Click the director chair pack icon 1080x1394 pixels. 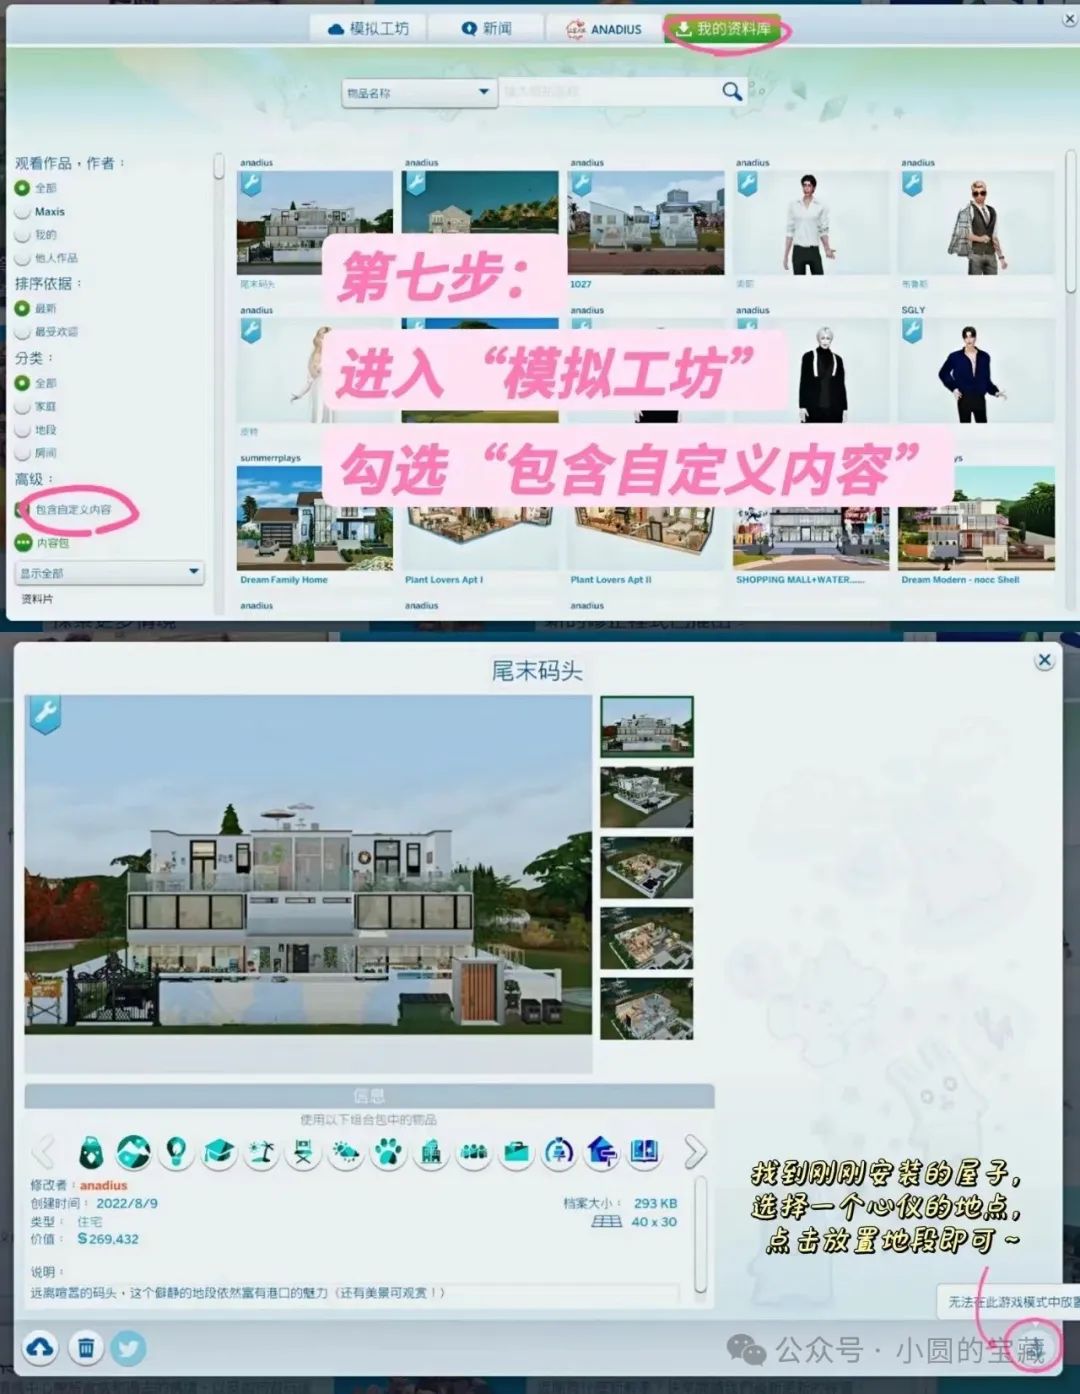(x=304, y=1153)
